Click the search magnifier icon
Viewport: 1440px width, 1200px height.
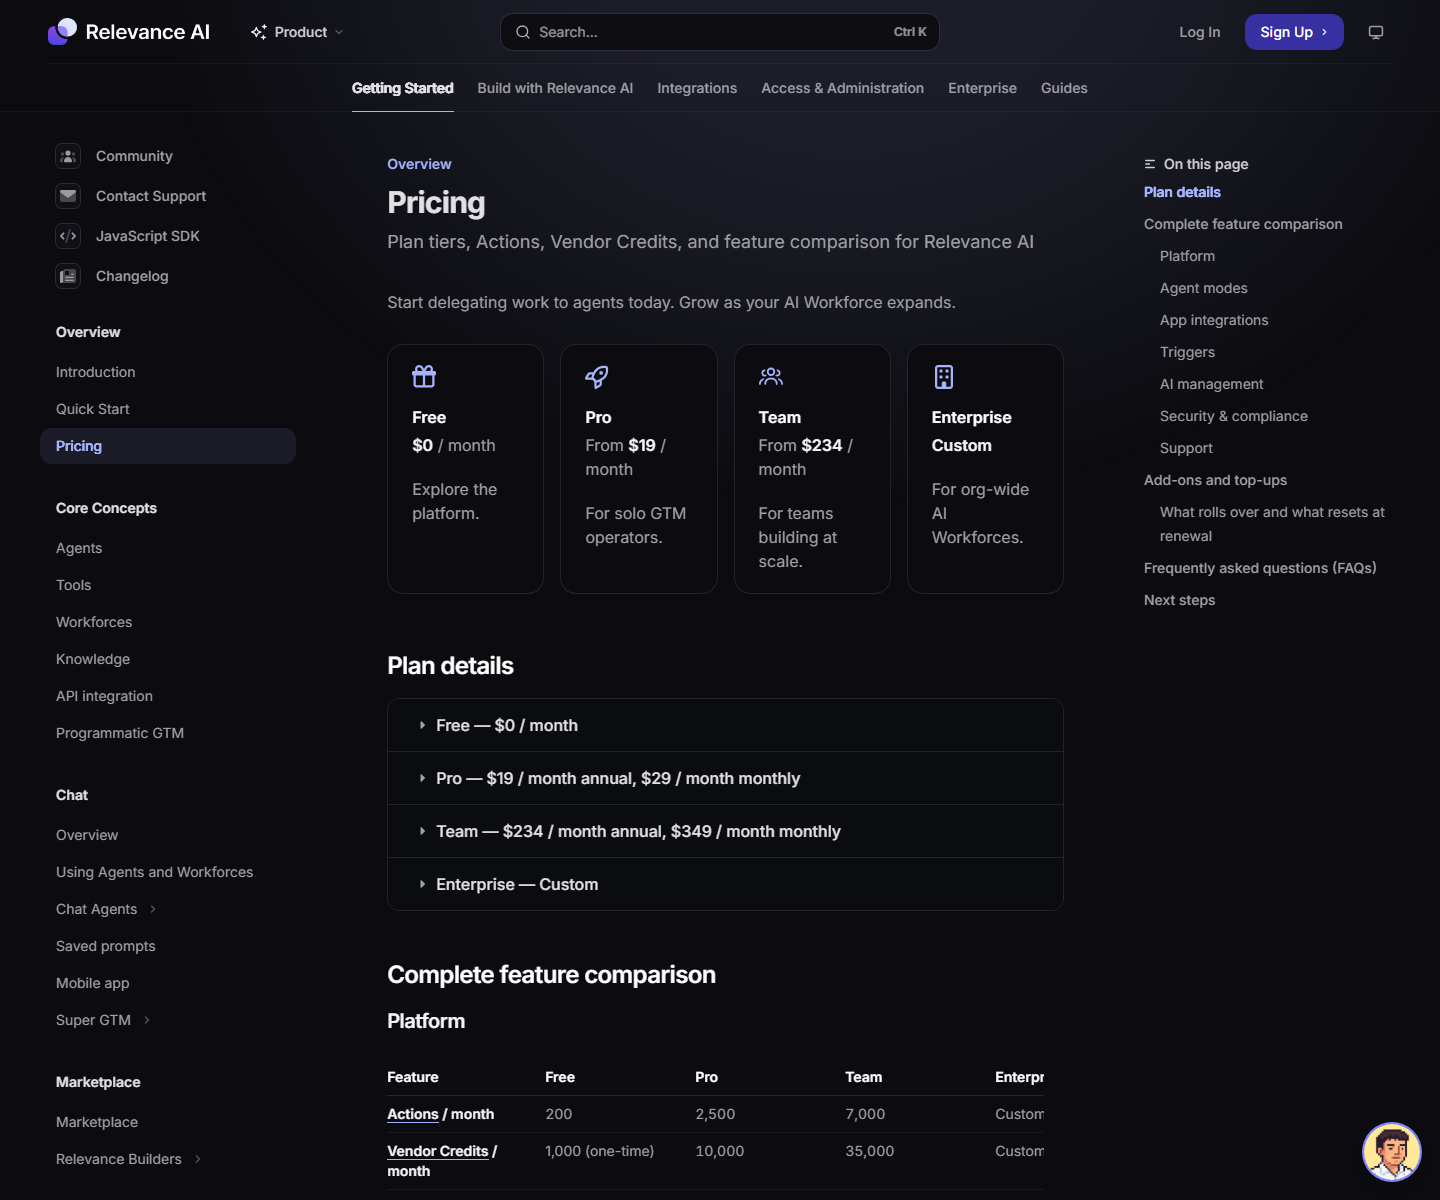[x=523, y=32]
